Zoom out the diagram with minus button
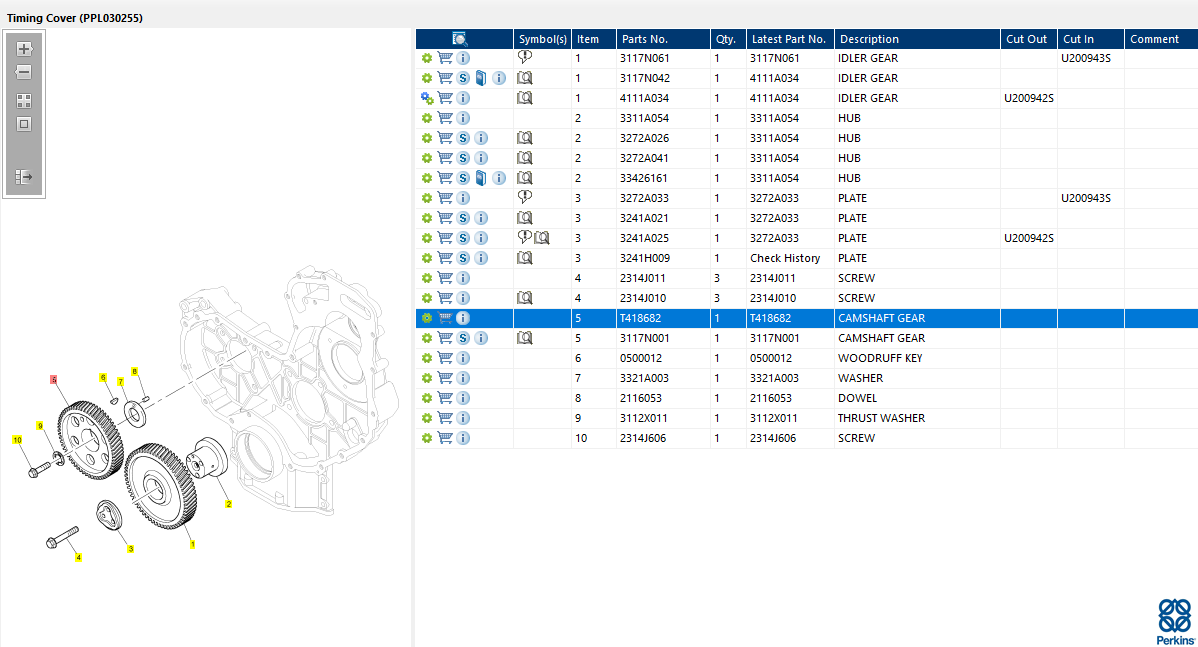This screenshot has height=647, width=1198. coord(24,73)
